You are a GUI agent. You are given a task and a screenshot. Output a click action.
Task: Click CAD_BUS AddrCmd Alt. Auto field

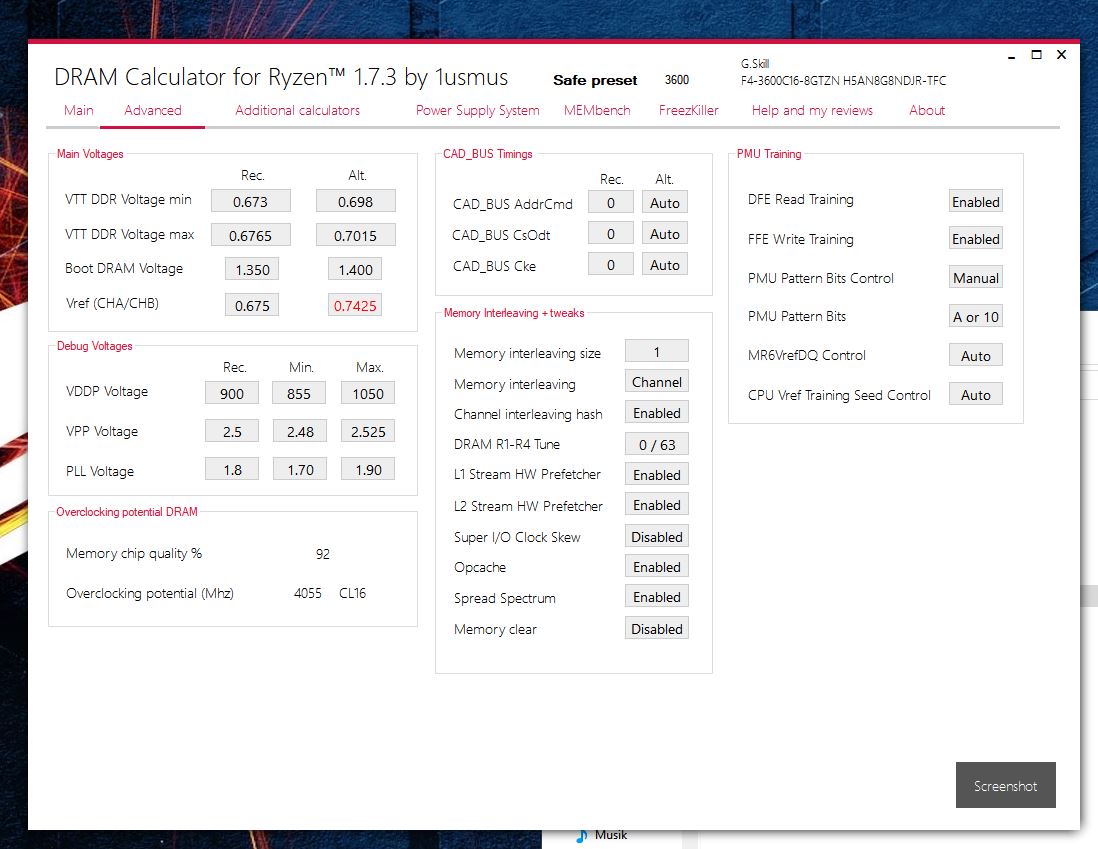665,202
